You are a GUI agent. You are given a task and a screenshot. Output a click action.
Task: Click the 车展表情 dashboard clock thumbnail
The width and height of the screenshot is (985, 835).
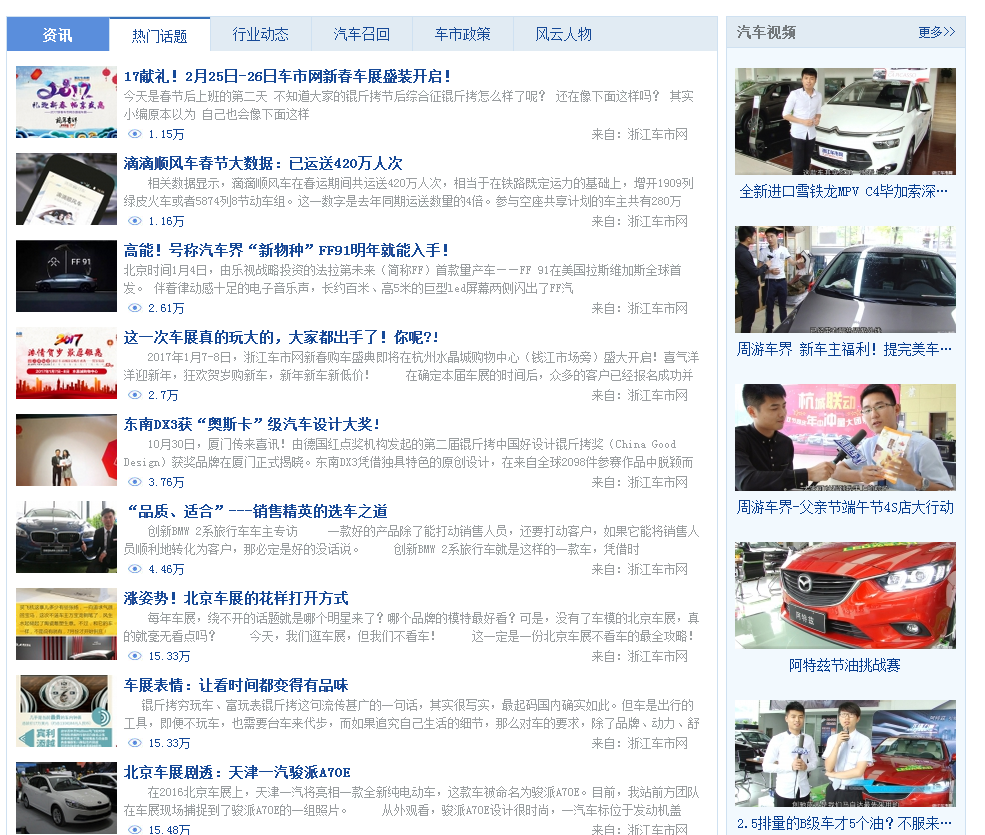(67, 711)
